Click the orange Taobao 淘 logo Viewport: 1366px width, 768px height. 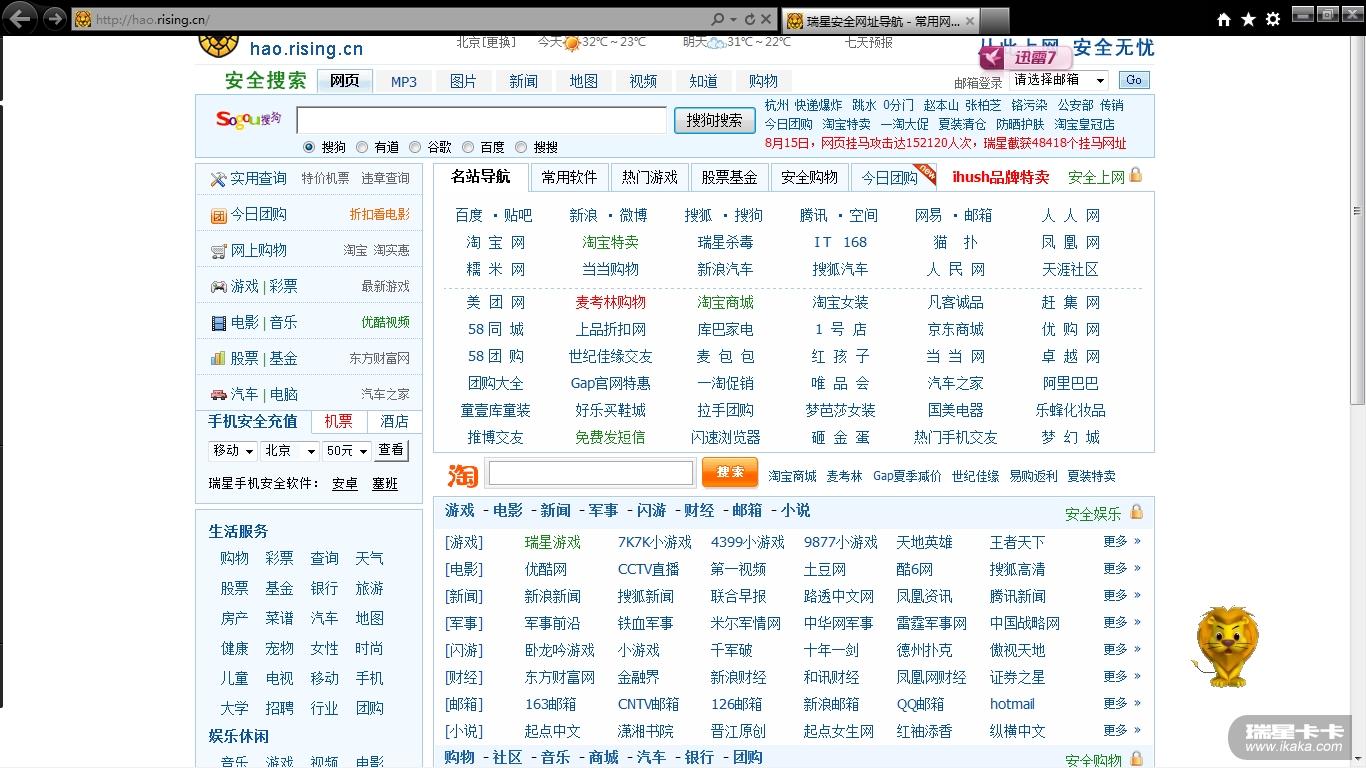click(x=462, y=474)
